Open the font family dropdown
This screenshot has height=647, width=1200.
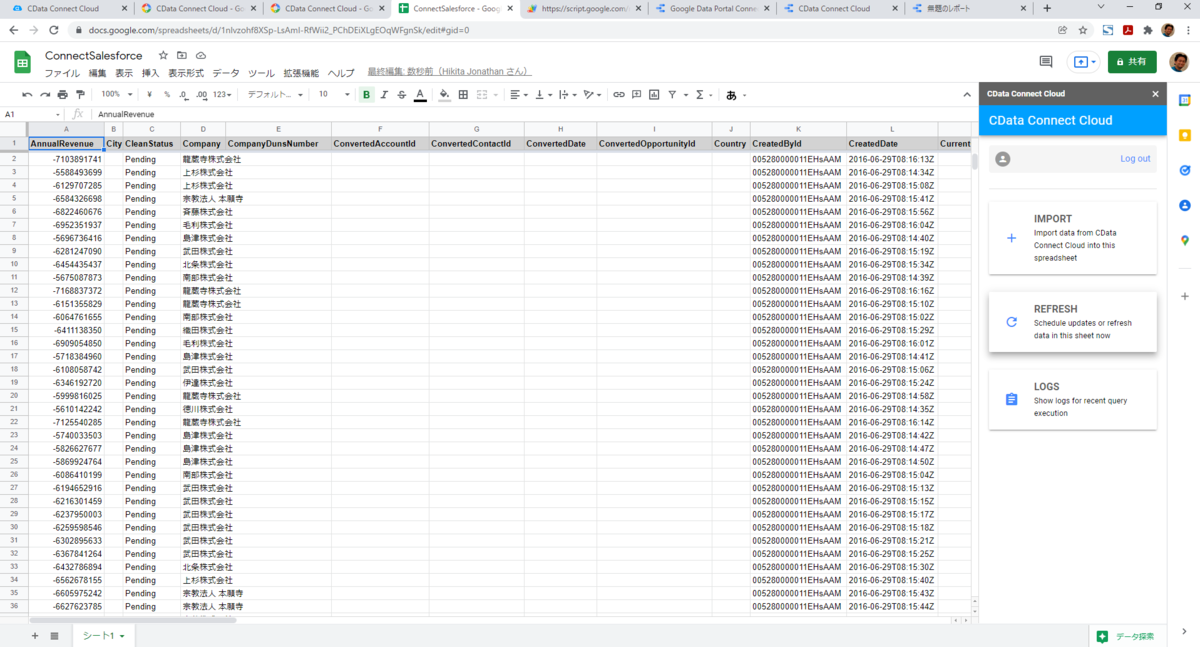coord(274,95)
